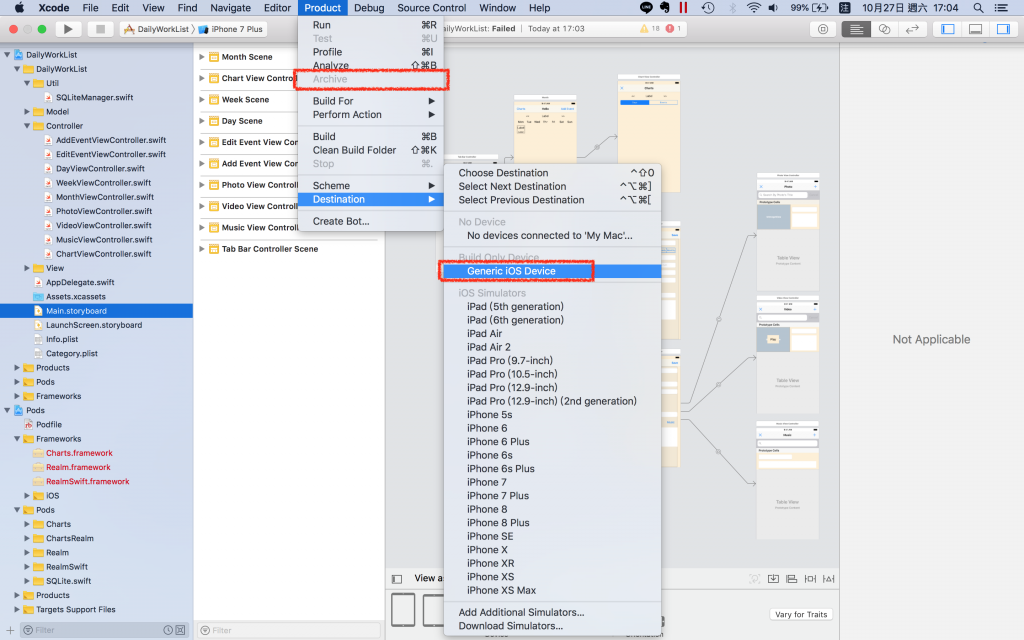Click recent files filter clock icon

(168, 630)
